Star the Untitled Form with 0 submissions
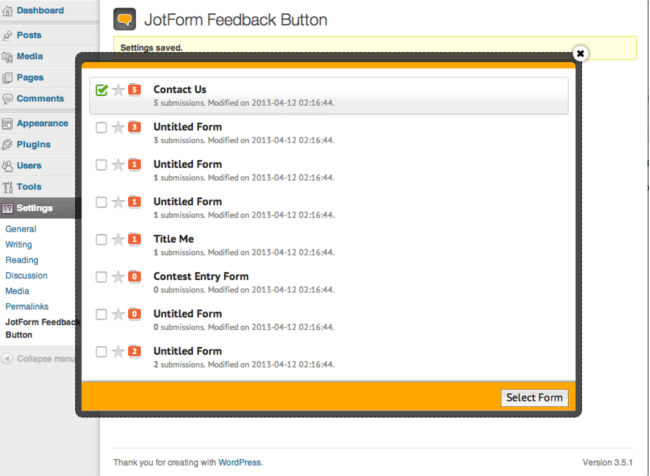 (x=118, y=314)
